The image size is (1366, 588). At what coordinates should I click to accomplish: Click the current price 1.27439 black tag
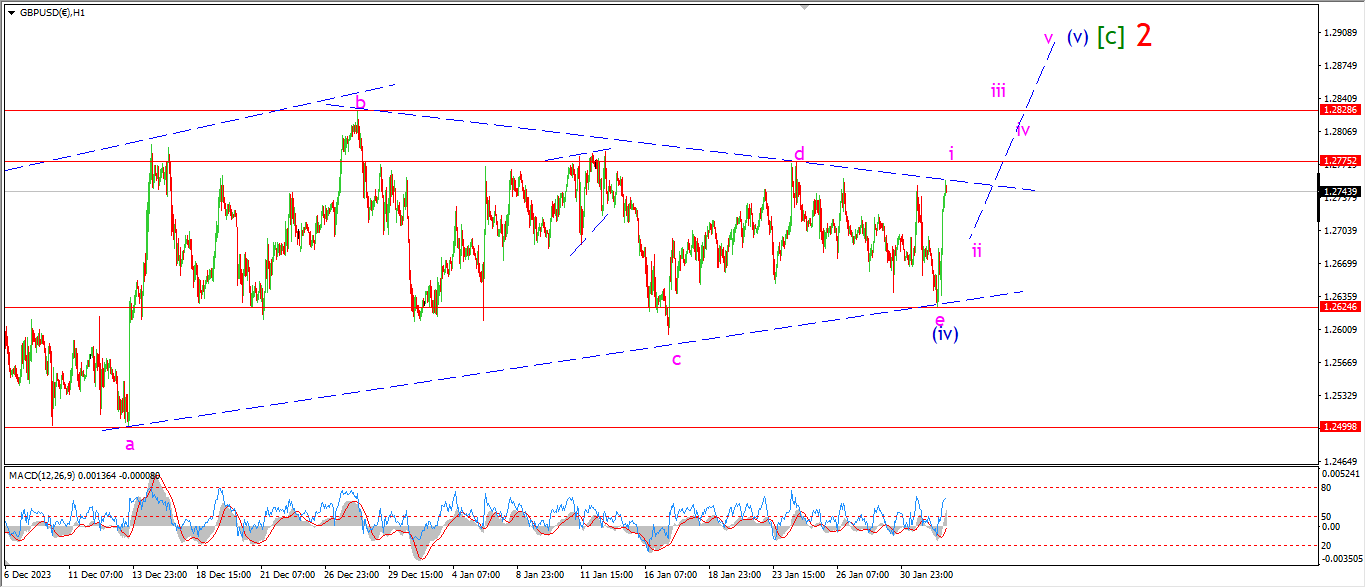coord(1339,192)
